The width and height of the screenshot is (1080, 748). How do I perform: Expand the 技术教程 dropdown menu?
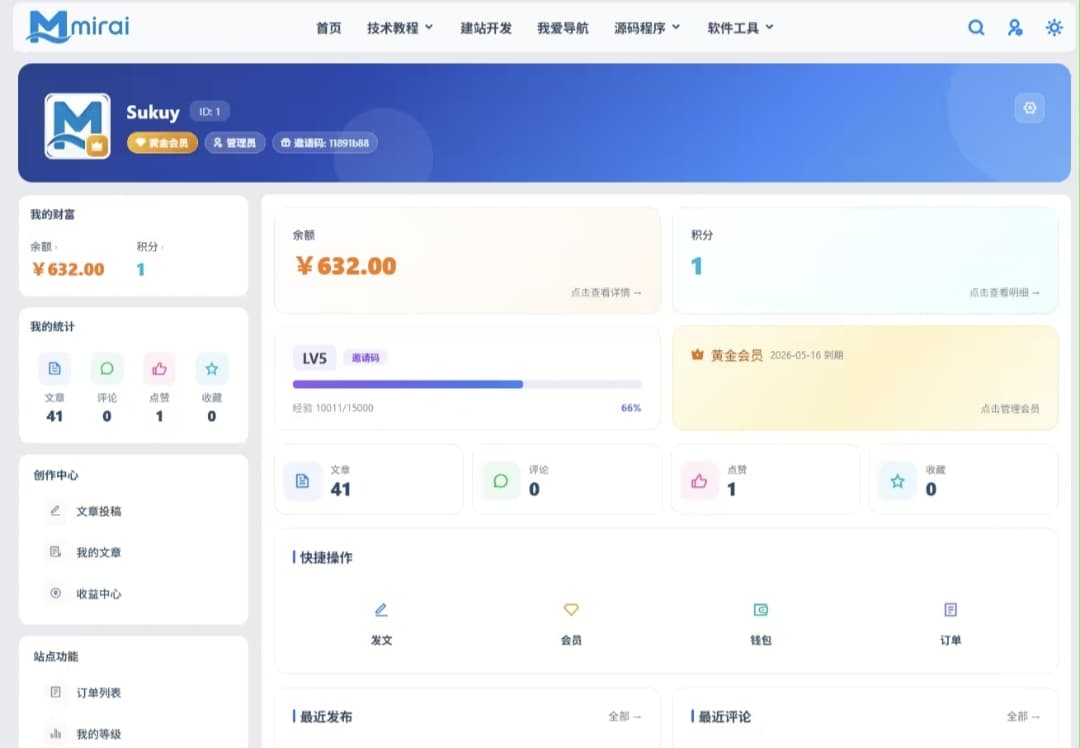(x=400, y=28)
